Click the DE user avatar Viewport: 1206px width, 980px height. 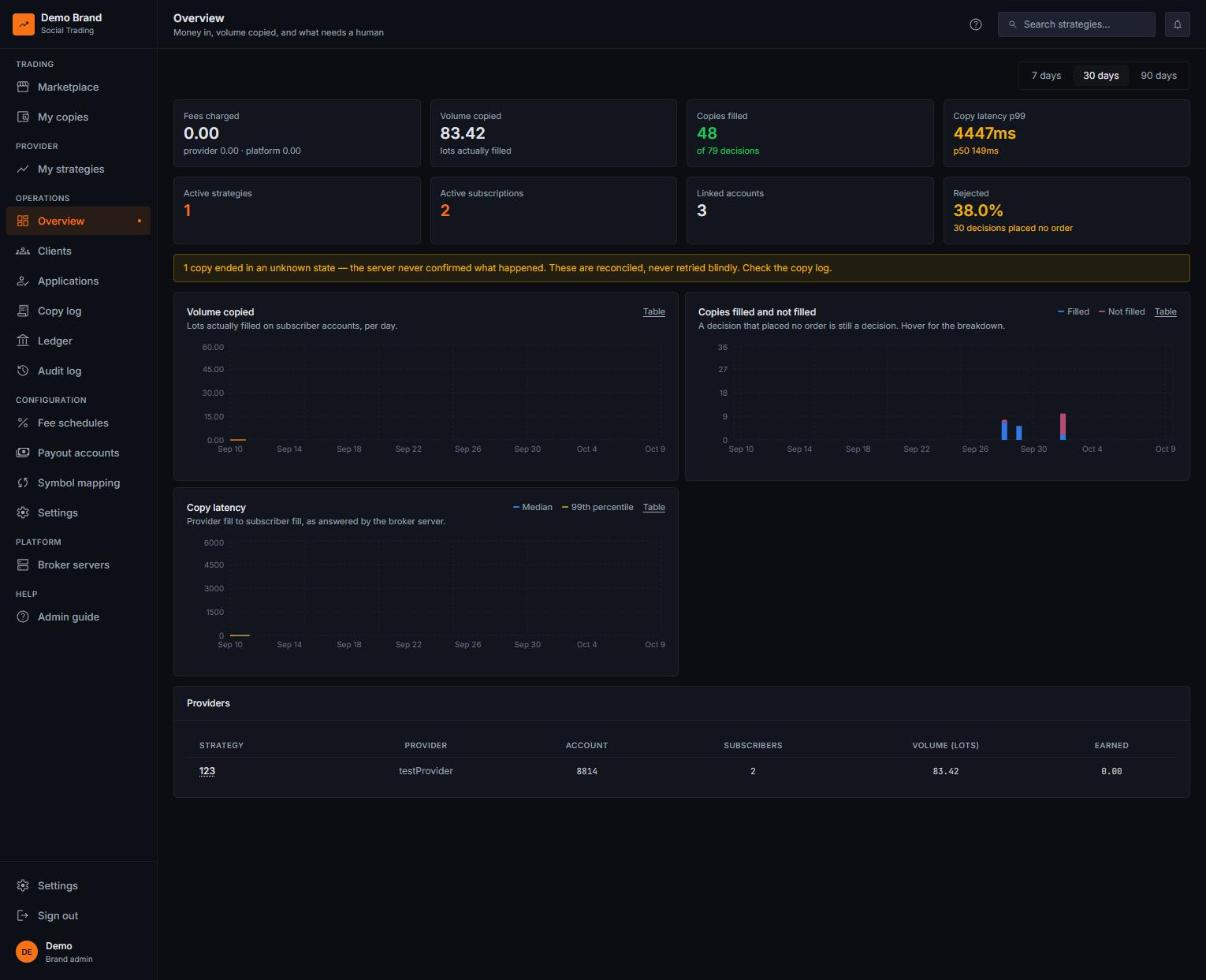(x=27, y=952)
